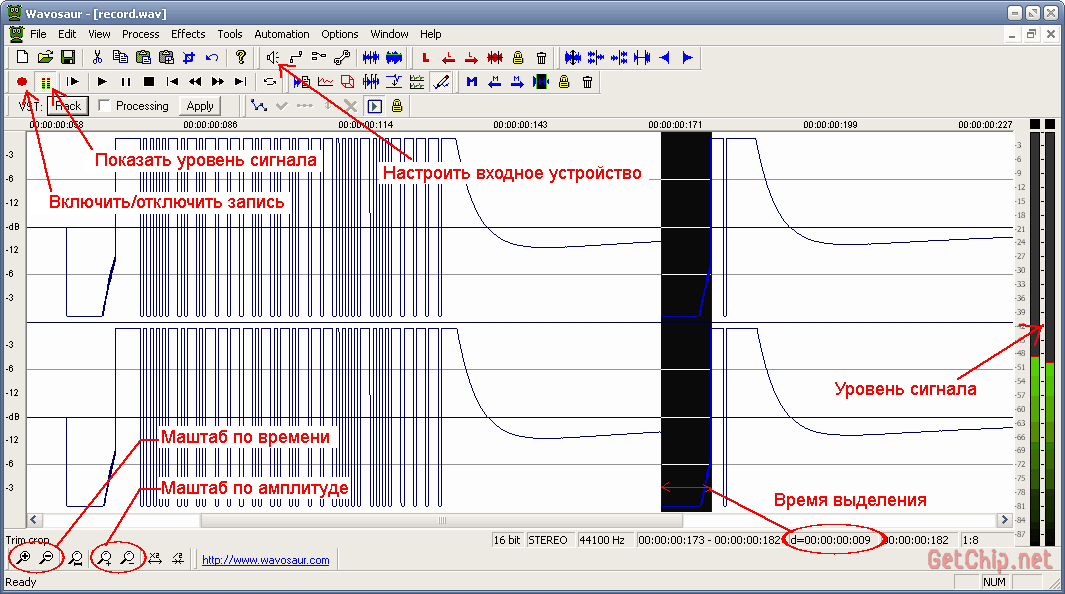The image size is (1065, 594).
Task: Click the padlock icon in the automation toolbar
Action: click(x=397, y=106)
